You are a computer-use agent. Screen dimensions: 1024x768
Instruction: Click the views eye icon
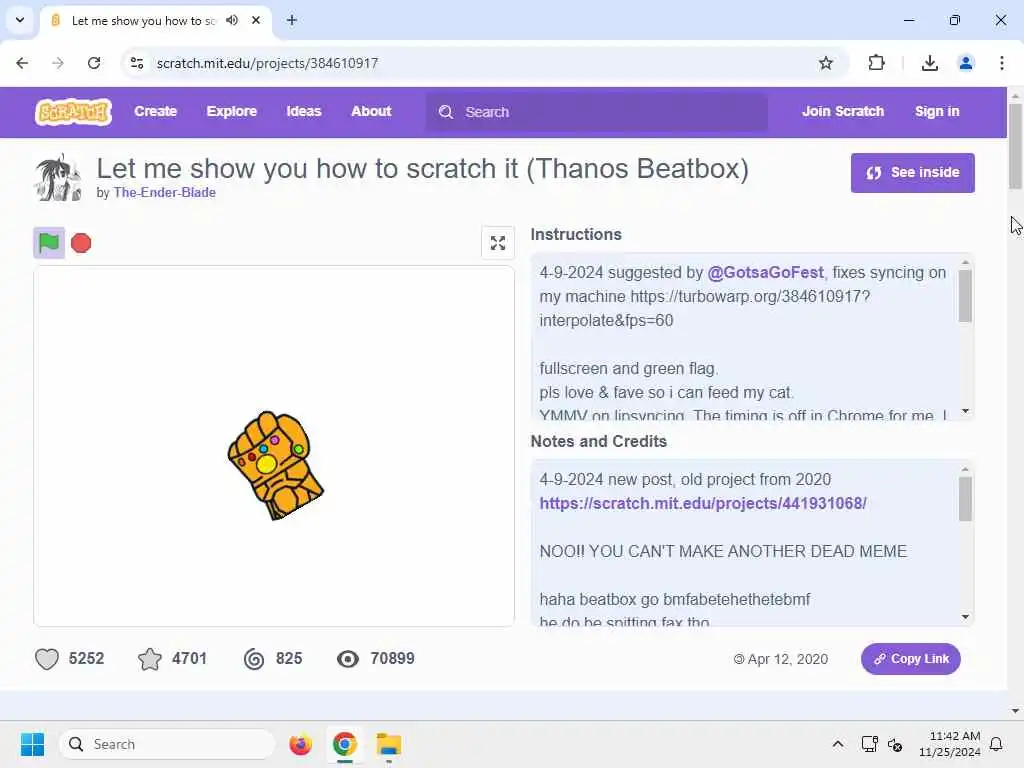(x=347, y=659)
